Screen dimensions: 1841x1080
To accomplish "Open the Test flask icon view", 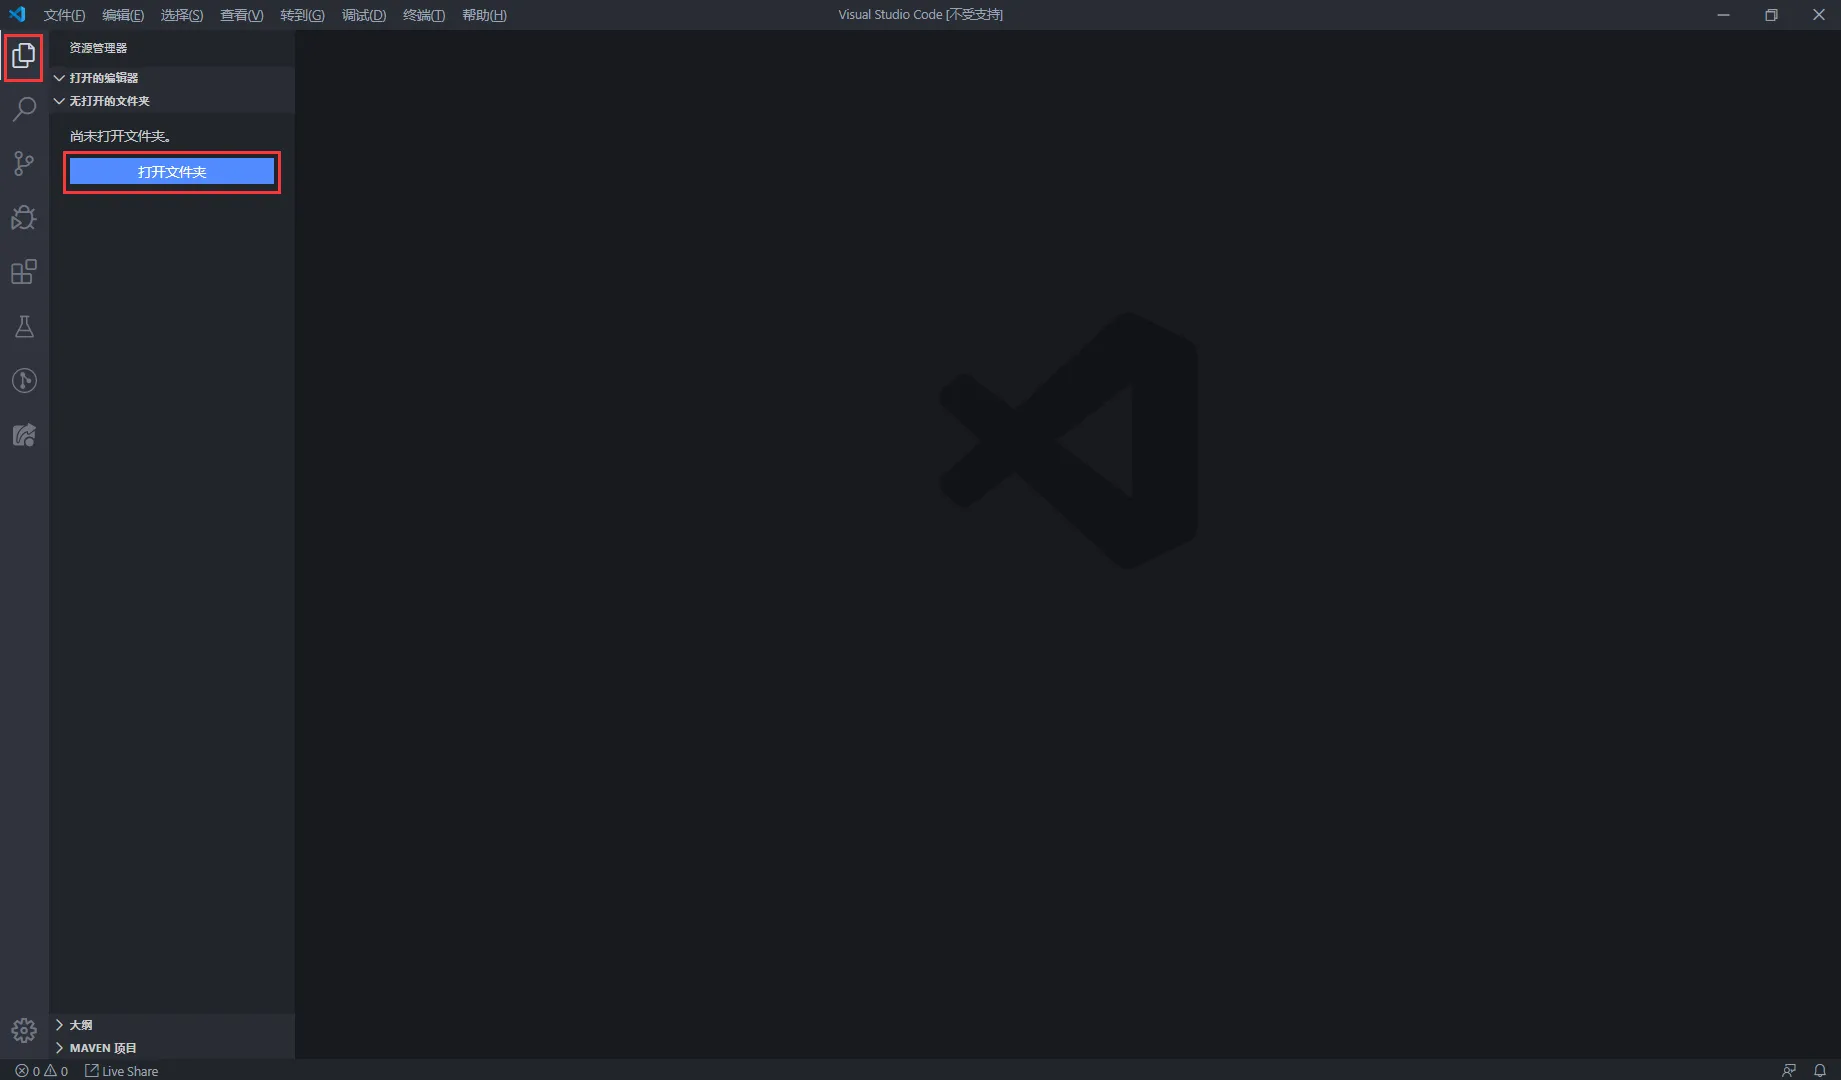I will 24,326.
